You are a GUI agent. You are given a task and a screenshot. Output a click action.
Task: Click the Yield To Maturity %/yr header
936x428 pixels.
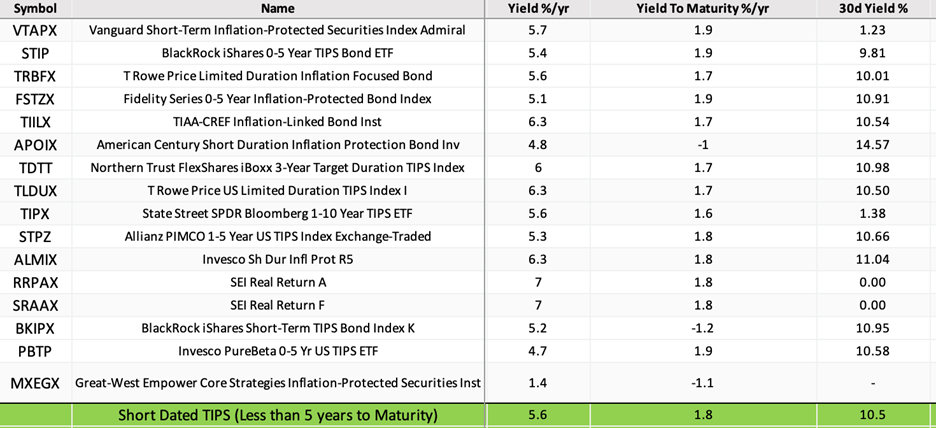[703, 9]
